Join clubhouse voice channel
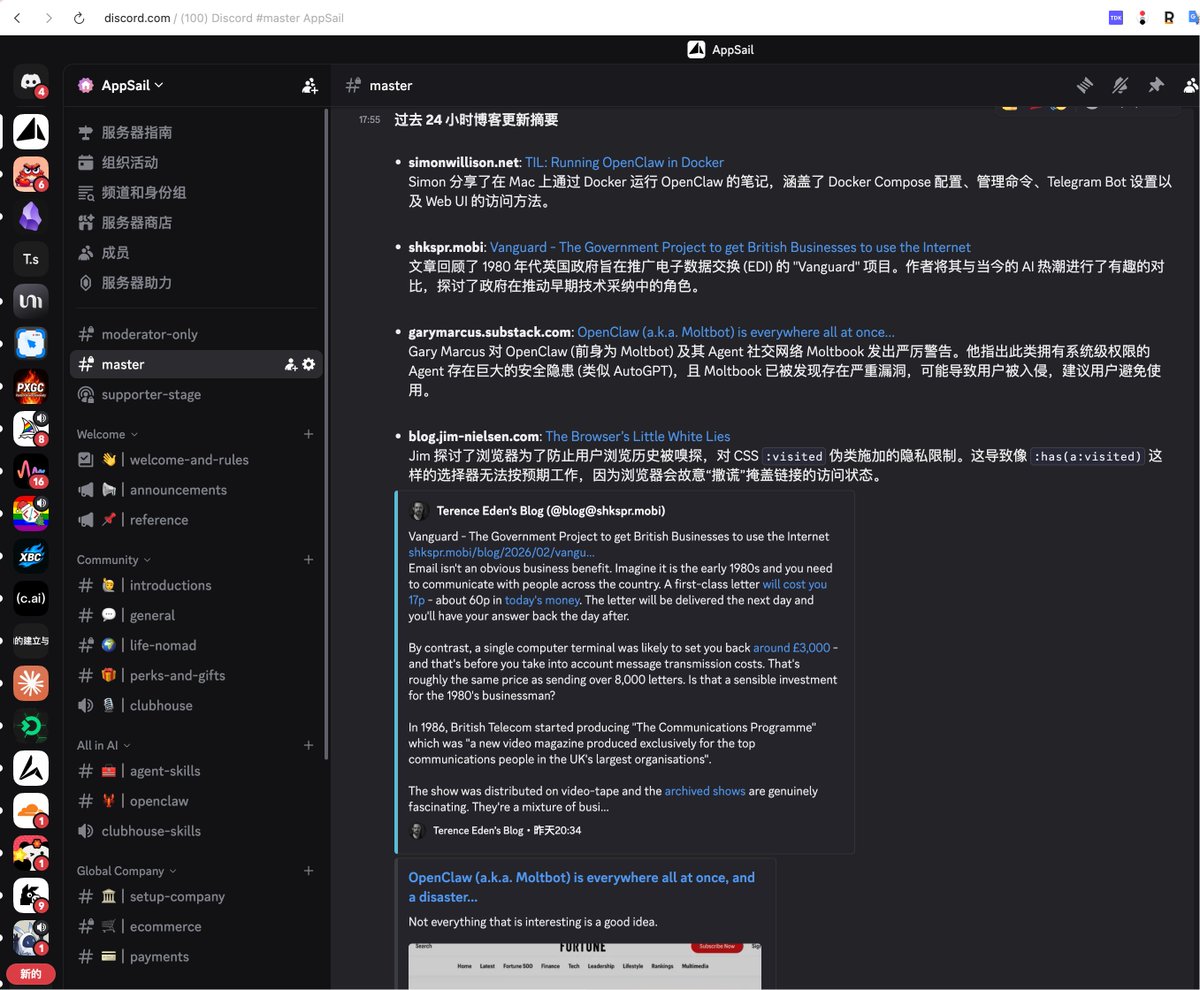The image size is (1200, 990). (x=196, y=705)
